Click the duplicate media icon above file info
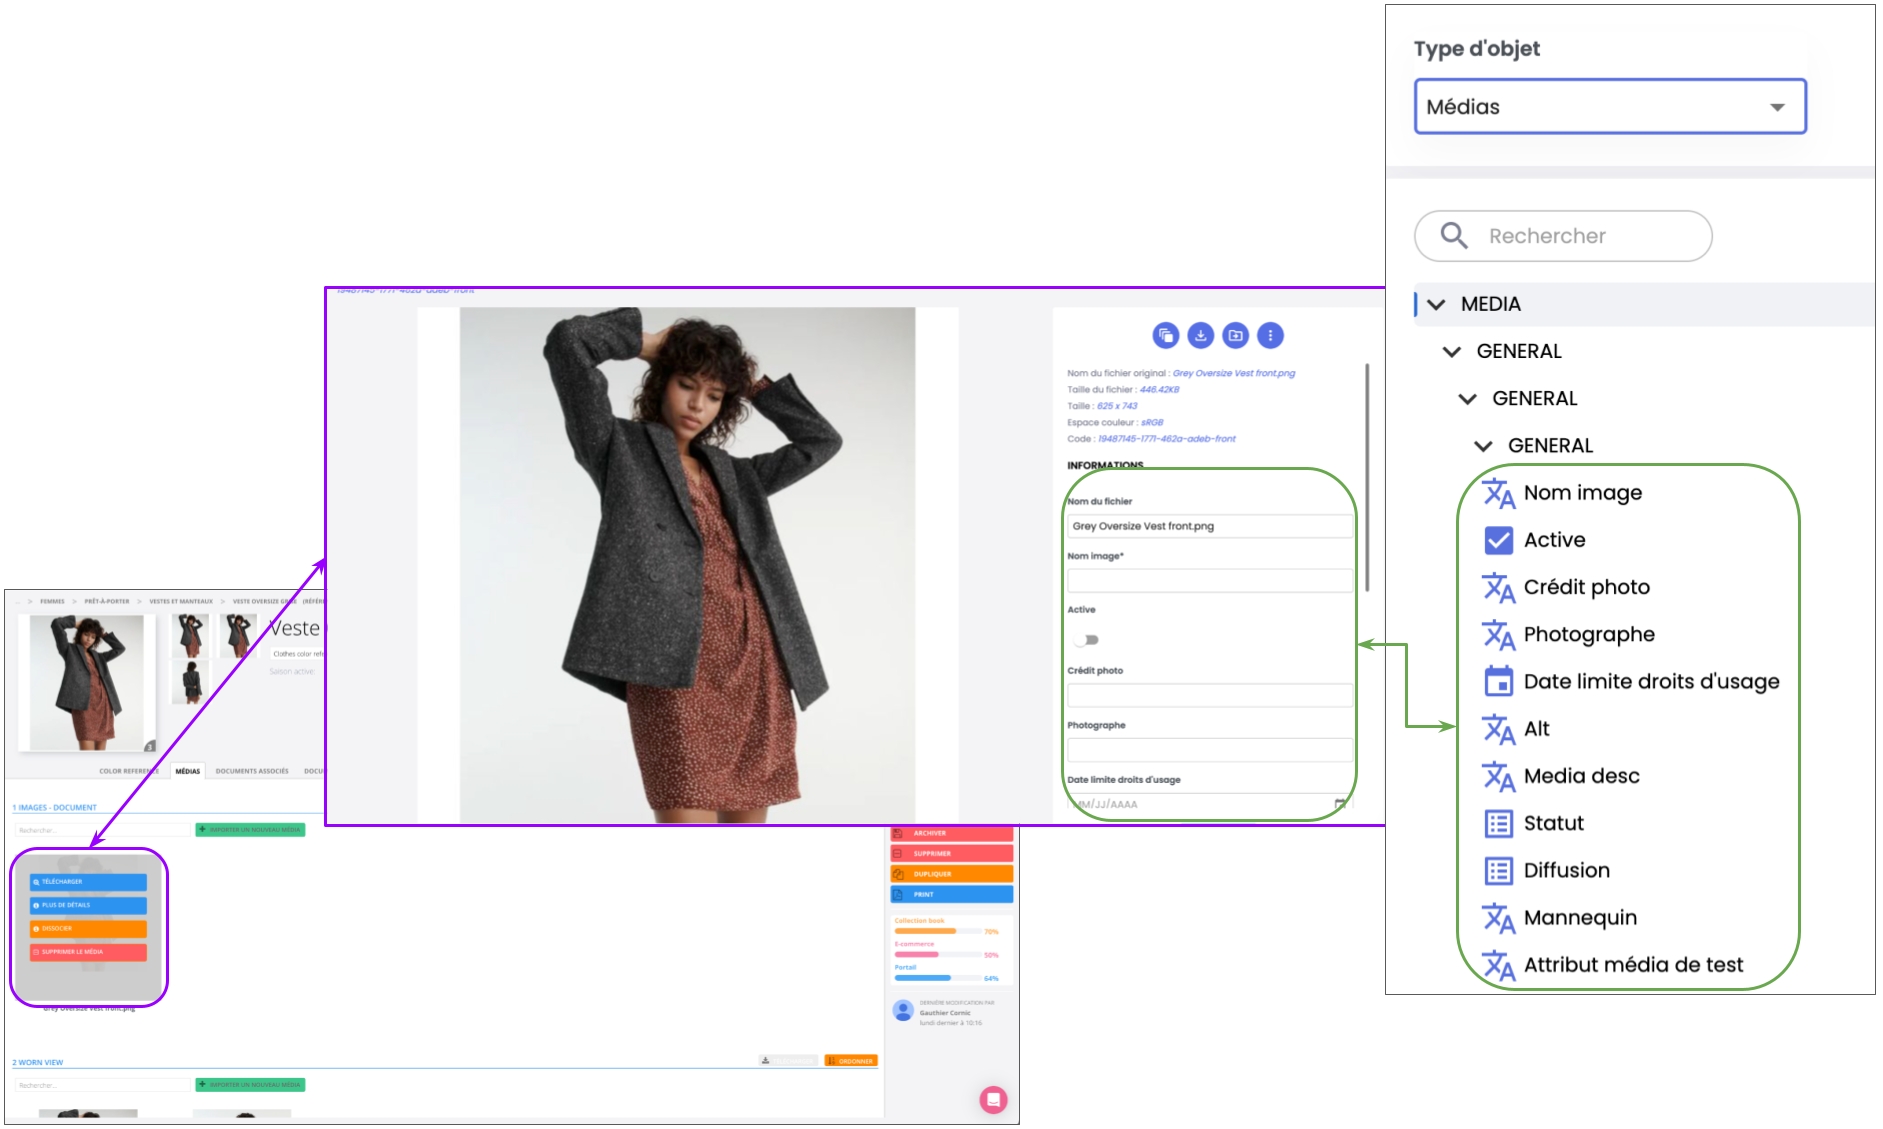Screen dimensions: 1883x1129 (1165, 336)
